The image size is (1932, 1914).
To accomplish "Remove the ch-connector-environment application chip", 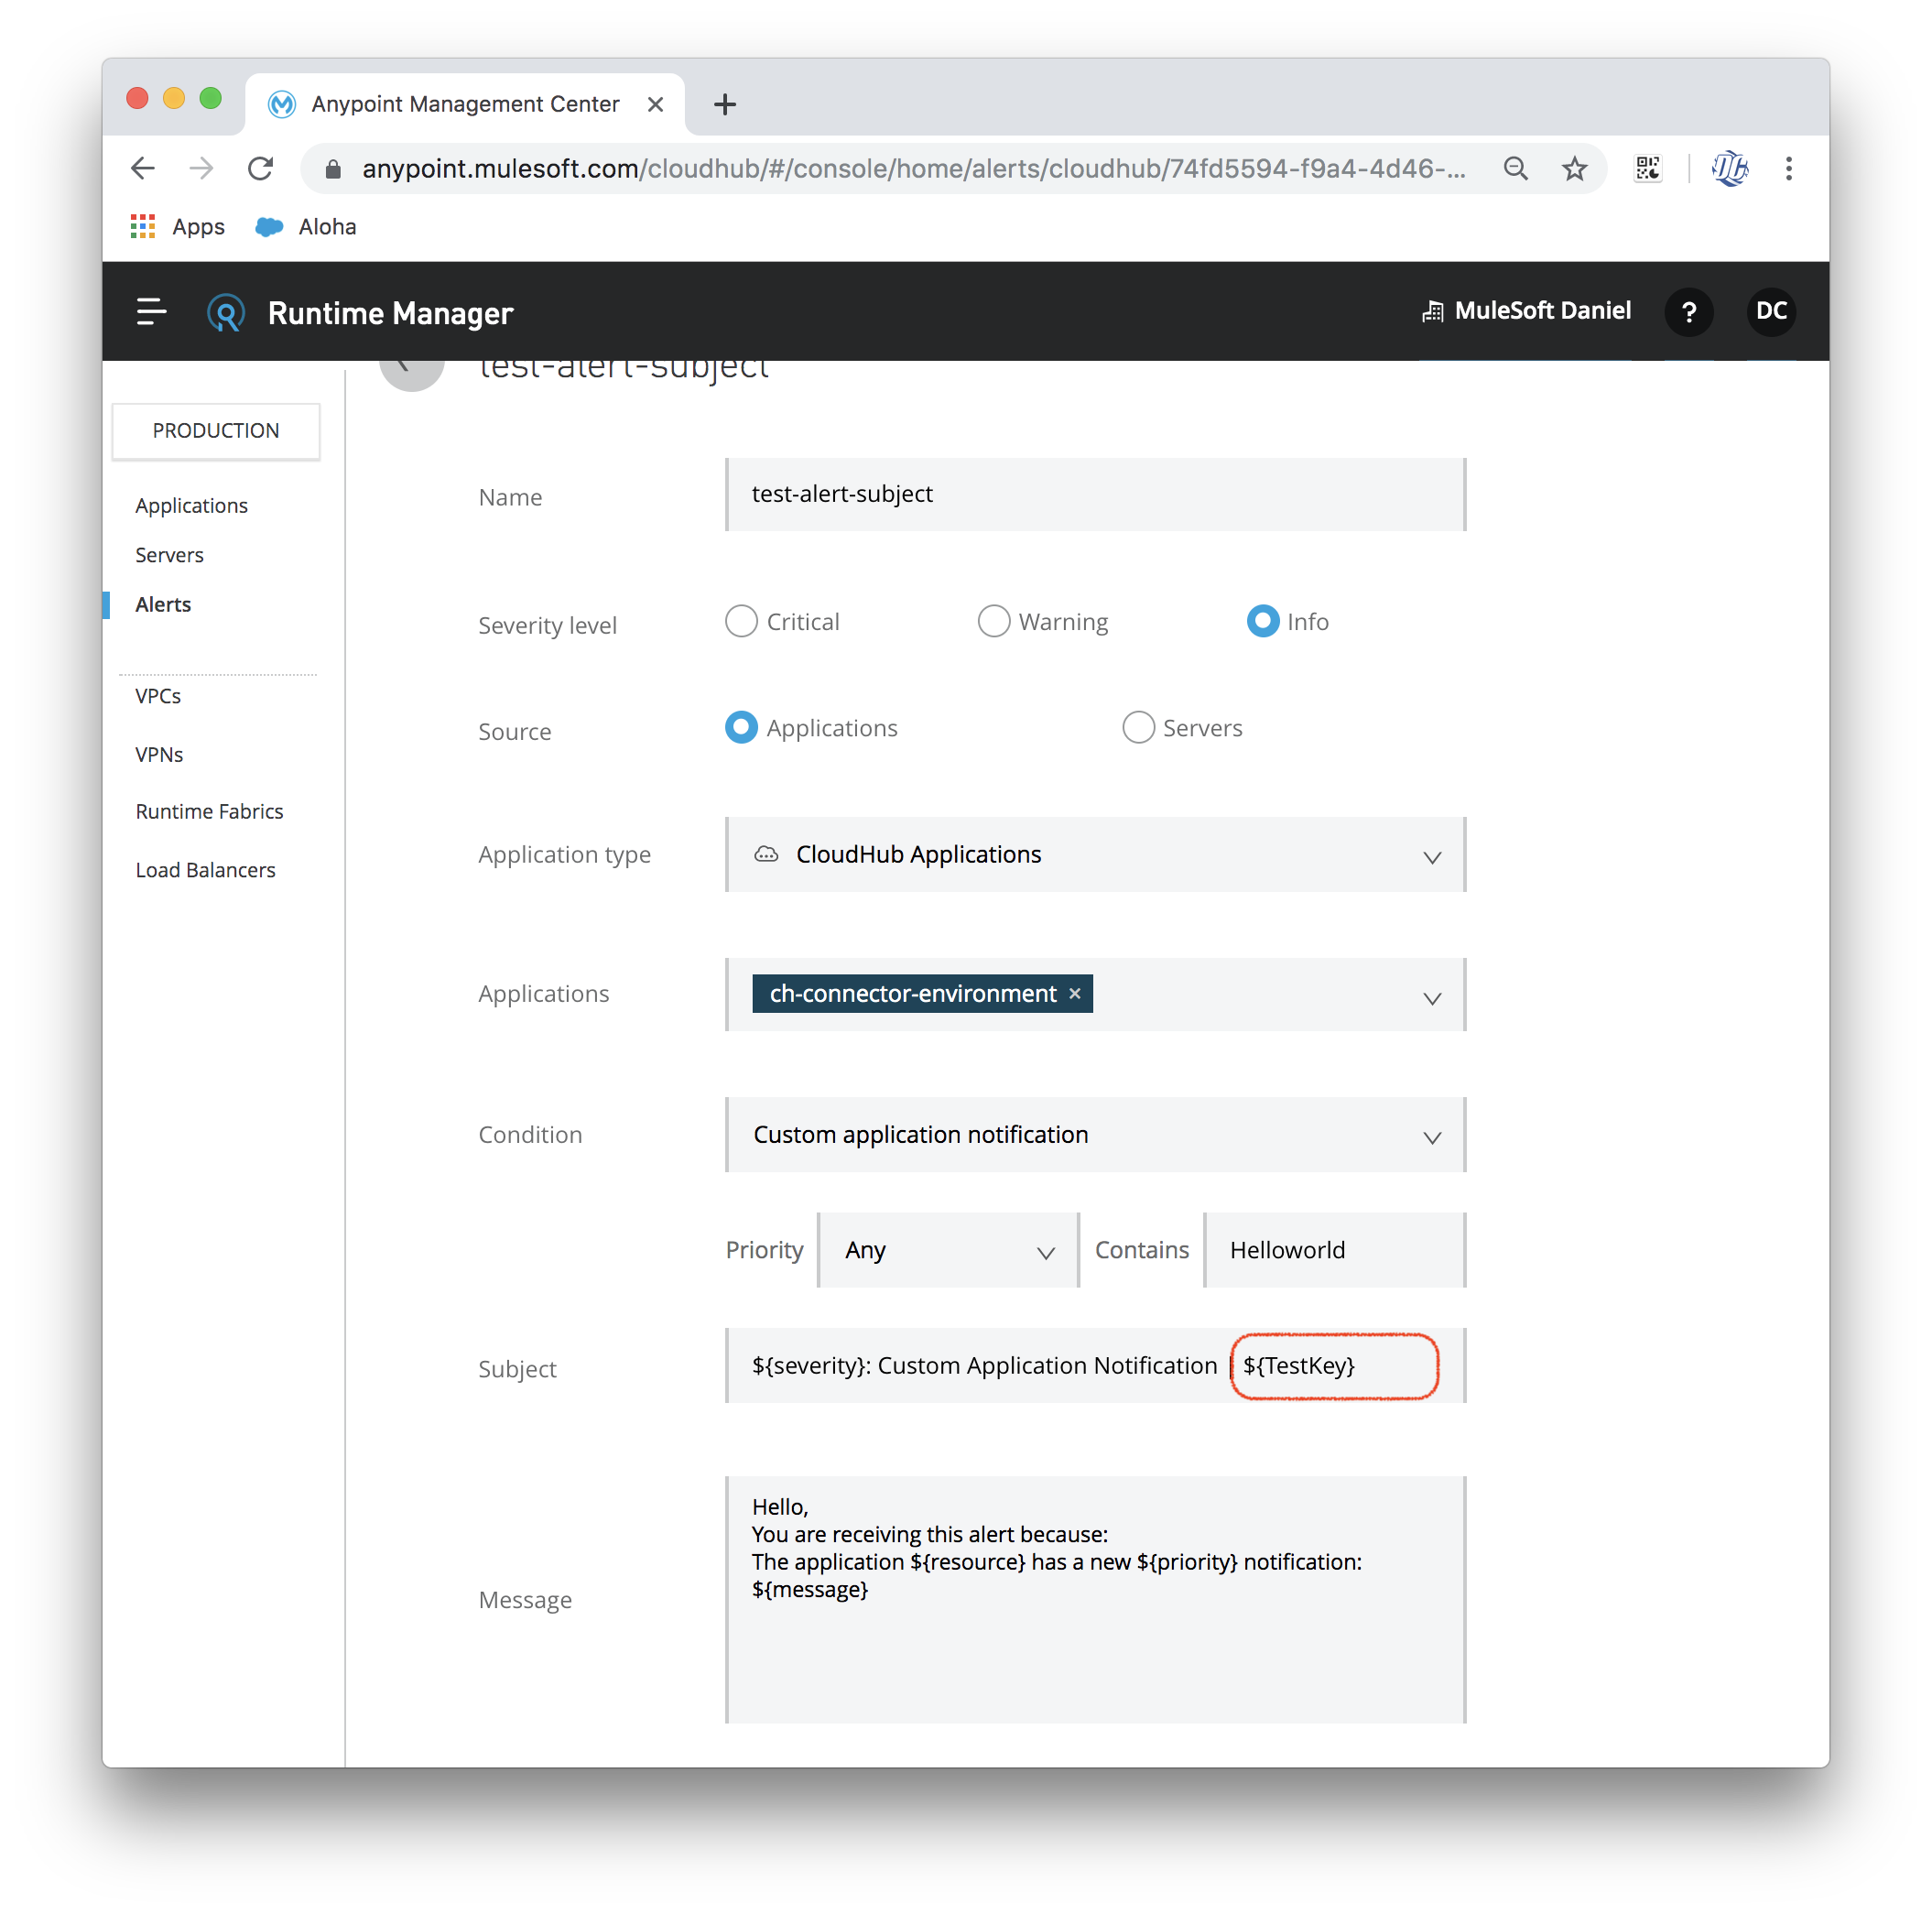I will (1074, 993).
